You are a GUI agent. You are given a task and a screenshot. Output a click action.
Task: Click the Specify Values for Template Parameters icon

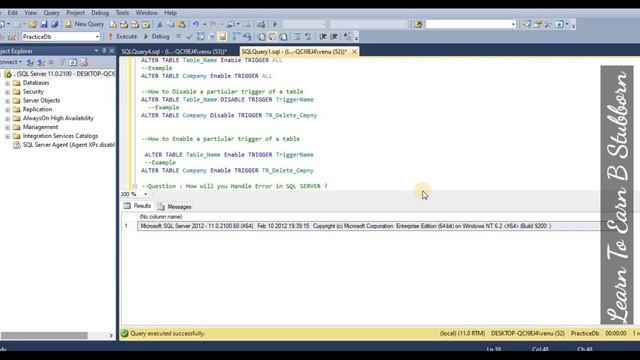347,37
